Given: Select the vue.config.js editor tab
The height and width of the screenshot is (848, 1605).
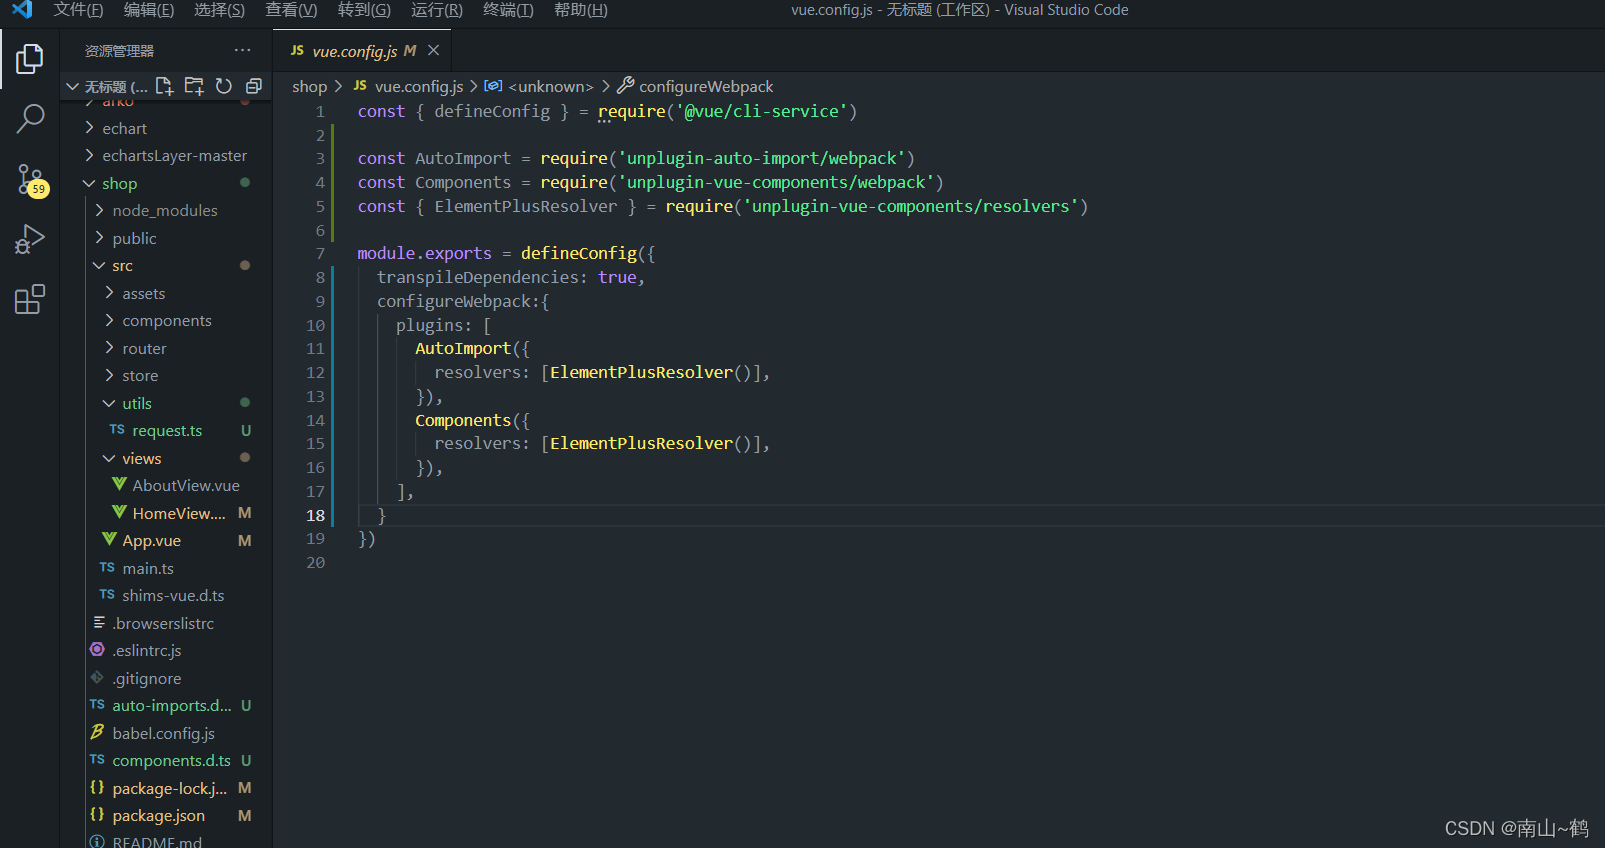Looking at the screenshot, I should pos(362,50).
